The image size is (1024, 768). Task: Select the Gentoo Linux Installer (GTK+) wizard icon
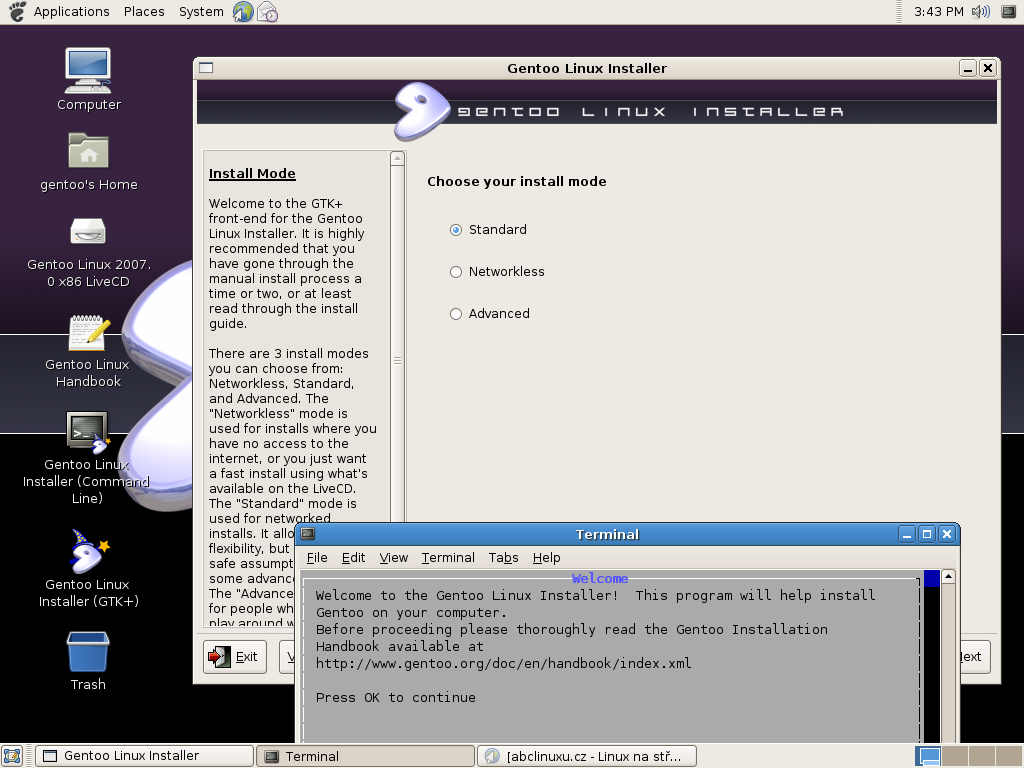[89, 551]
